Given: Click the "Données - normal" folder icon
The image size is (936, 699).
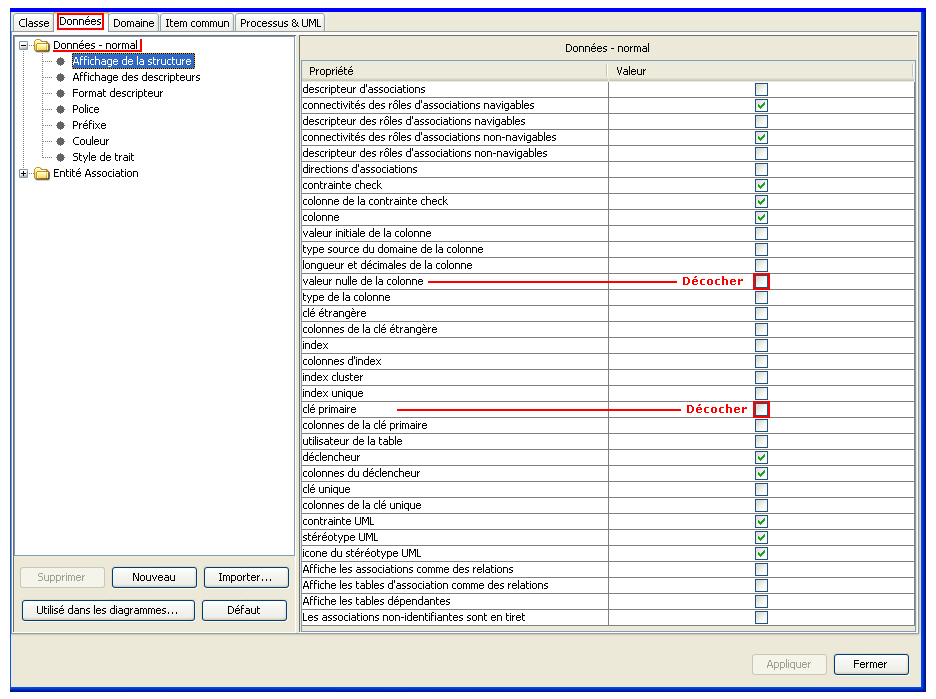Looking at the screenshot, I should [x=40, y=45].
